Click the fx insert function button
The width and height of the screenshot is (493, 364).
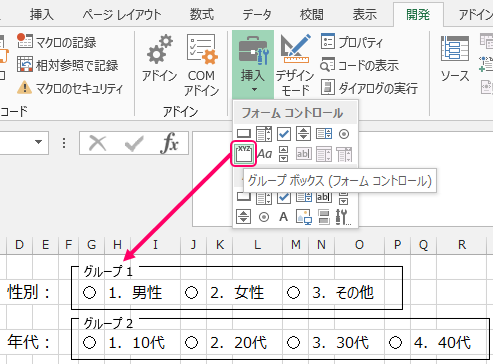pos(170,143)
